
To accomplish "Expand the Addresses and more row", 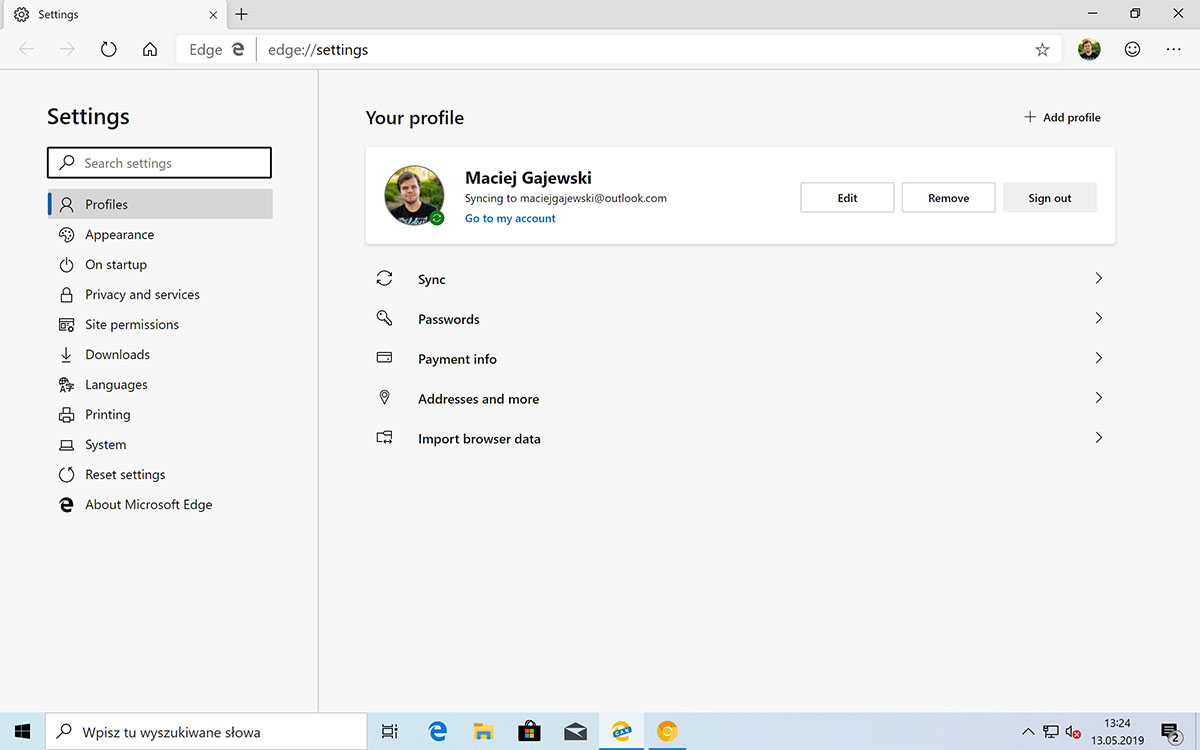I will point(740,399).
